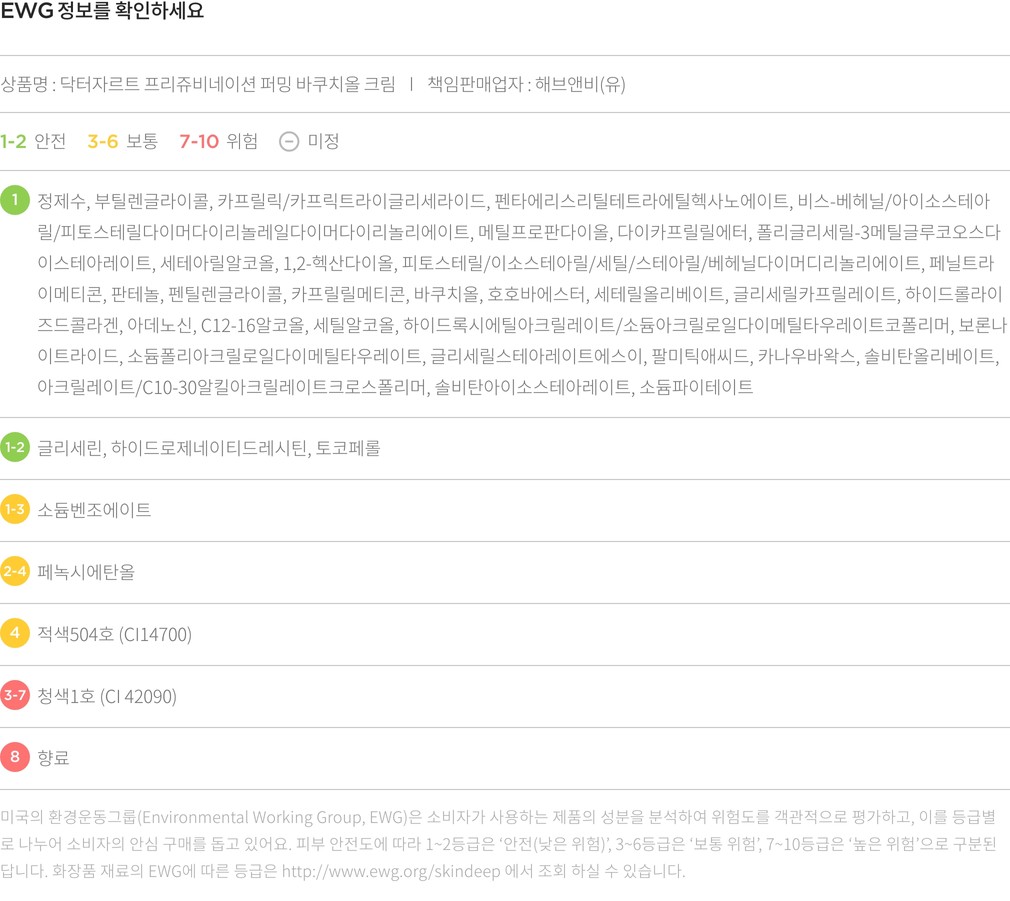Screen dimensions: 1010x901
Task: Click the 소듐벤조에이트 ingredient
Action: 94,510
